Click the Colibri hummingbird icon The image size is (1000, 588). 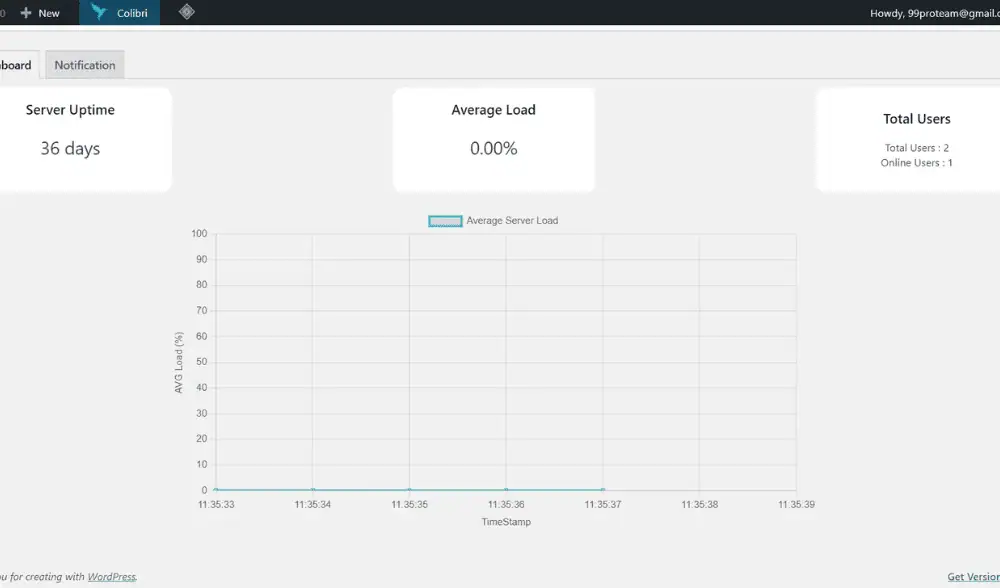click(x=98, y=12)
